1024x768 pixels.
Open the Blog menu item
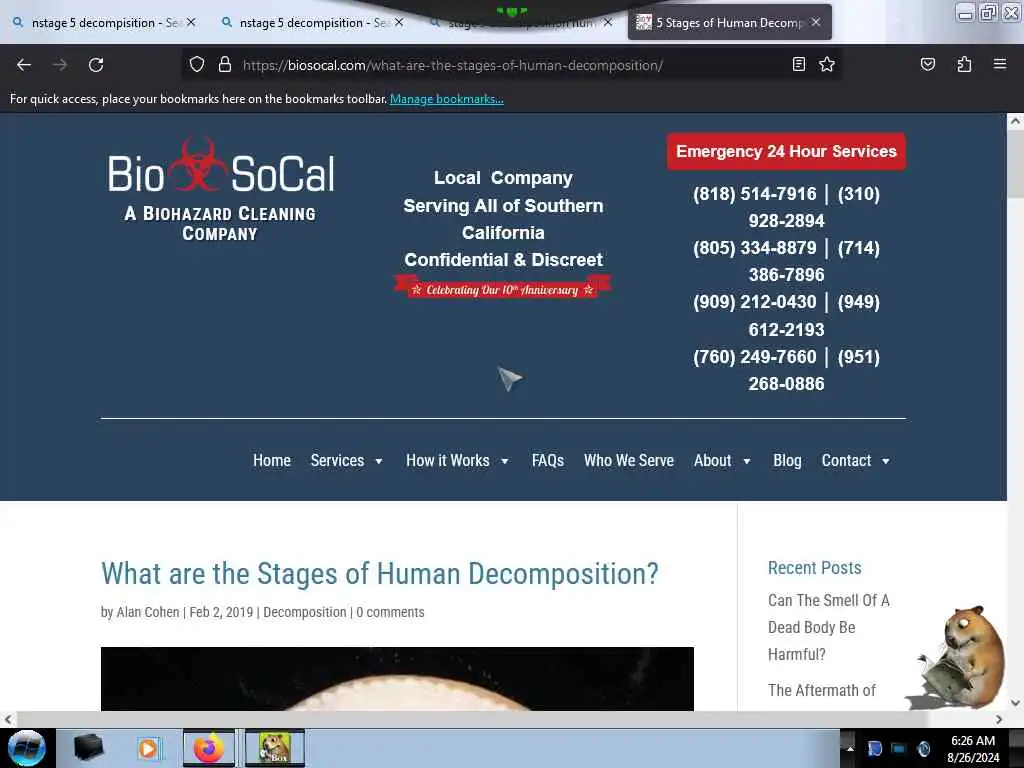(787, 460)
